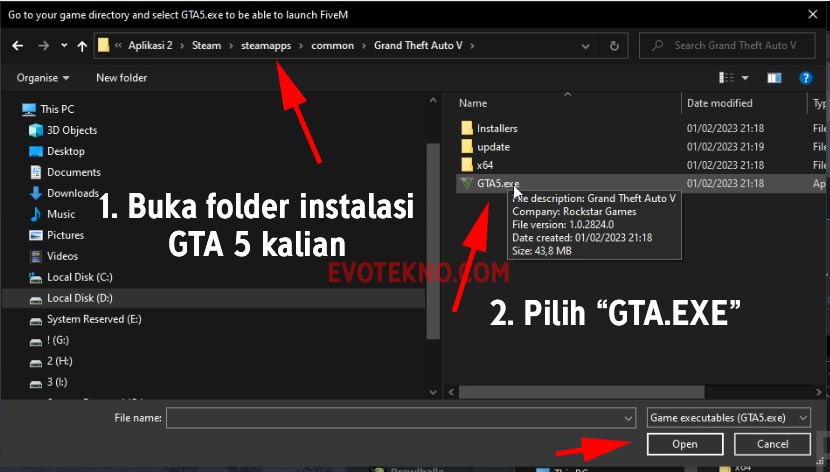The image size is (830, 472).
Task: Click the Back navigation arrow
Action: tap(17, 46)
